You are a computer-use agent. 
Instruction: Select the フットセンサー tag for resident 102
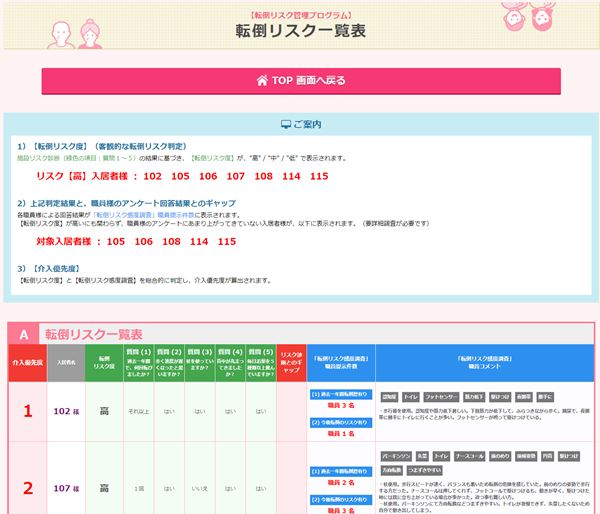443,395
